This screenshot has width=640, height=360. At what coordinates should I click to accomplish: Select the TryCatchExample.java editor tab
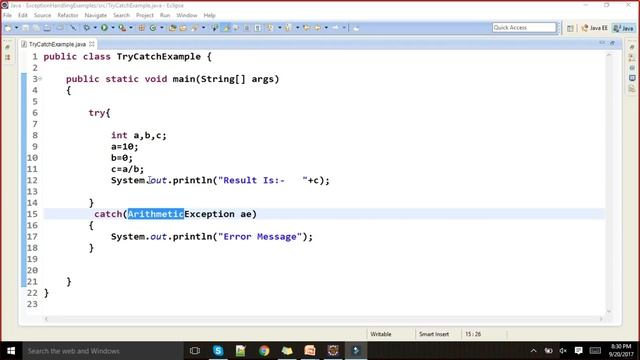click(x=57, y=44)
